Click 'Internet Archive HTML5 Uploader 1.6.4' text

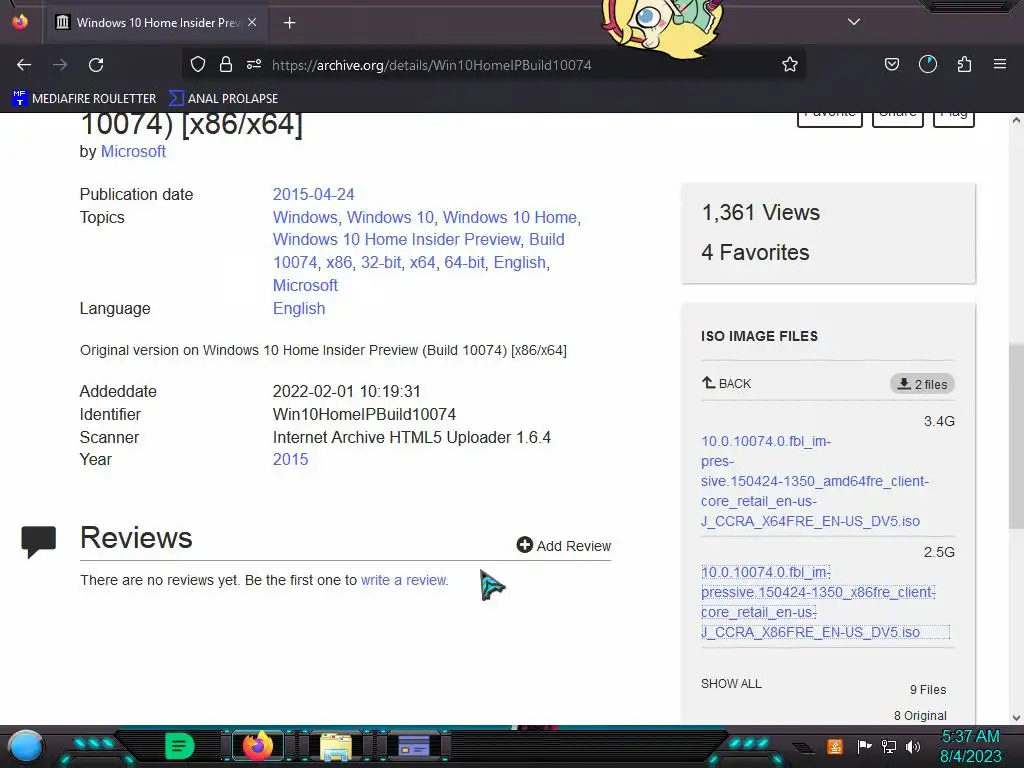[412, 438]
